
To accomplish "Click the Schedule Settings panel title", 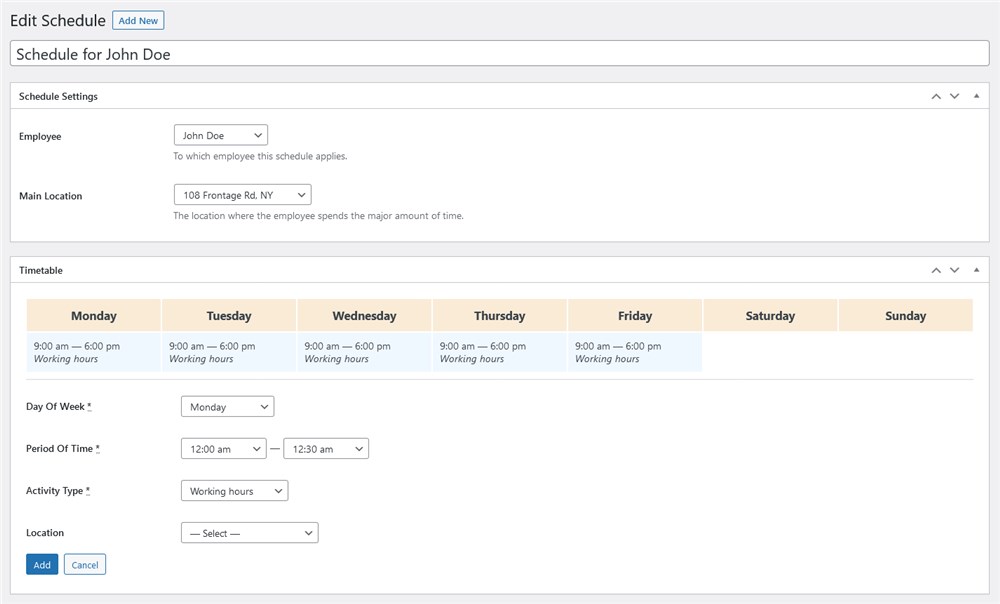I will coord(58,96).
